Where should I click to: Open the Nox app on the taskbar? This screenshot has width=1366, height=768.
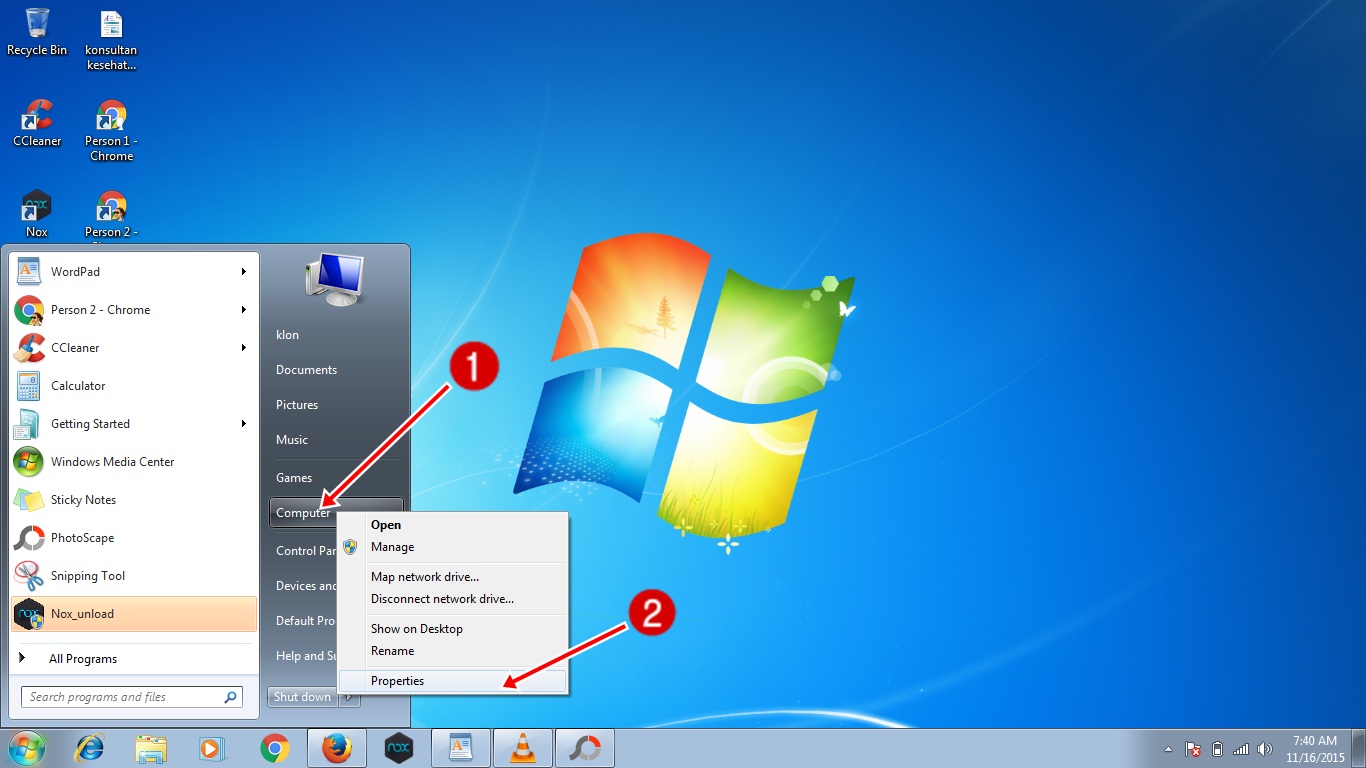399,748
